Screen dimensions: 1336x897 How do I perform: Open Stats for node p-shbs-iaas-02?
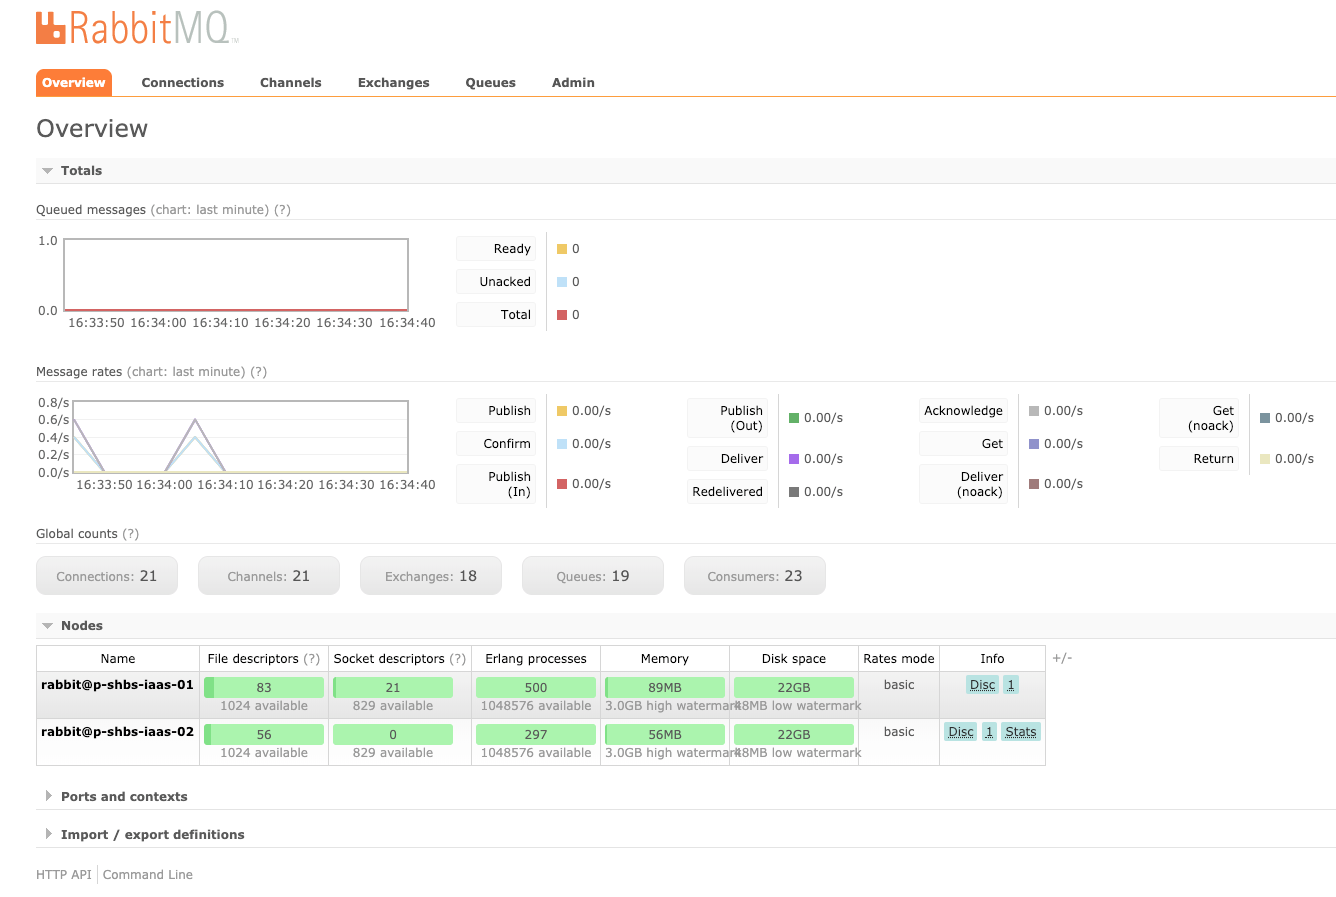[x=1020, y=731]
